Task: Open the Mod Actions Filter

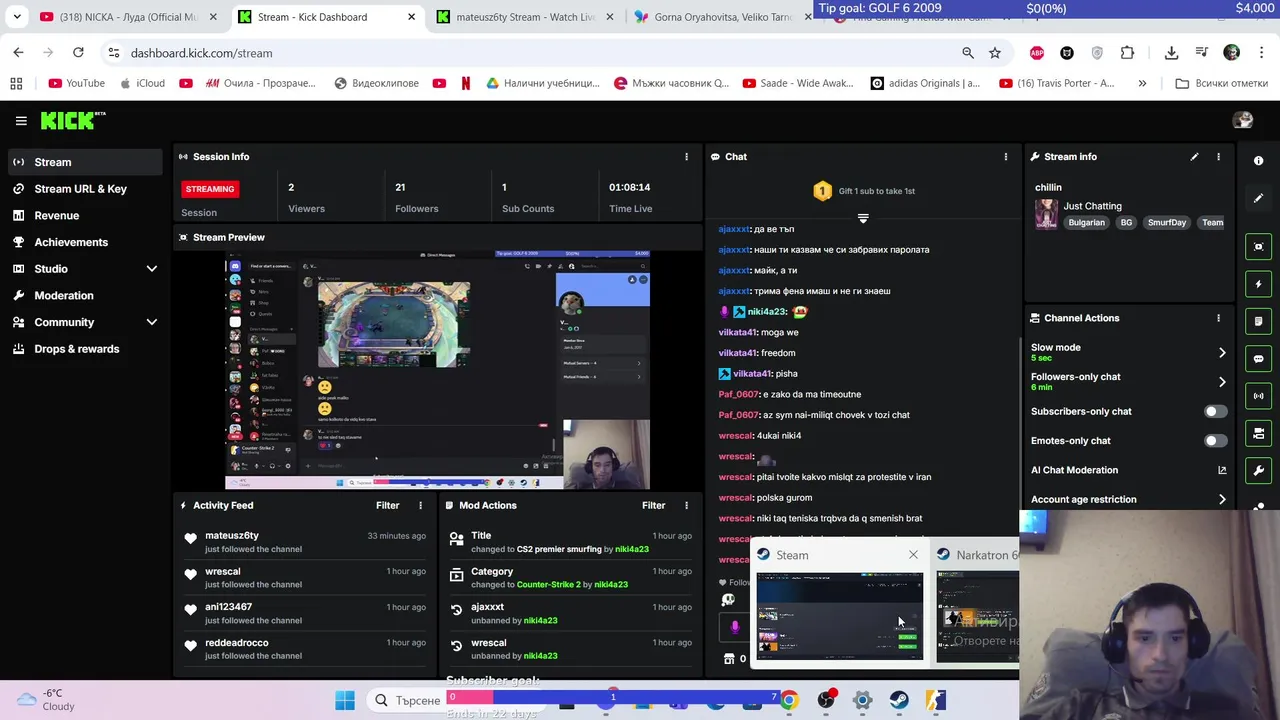Action: [x=653, y=506]
